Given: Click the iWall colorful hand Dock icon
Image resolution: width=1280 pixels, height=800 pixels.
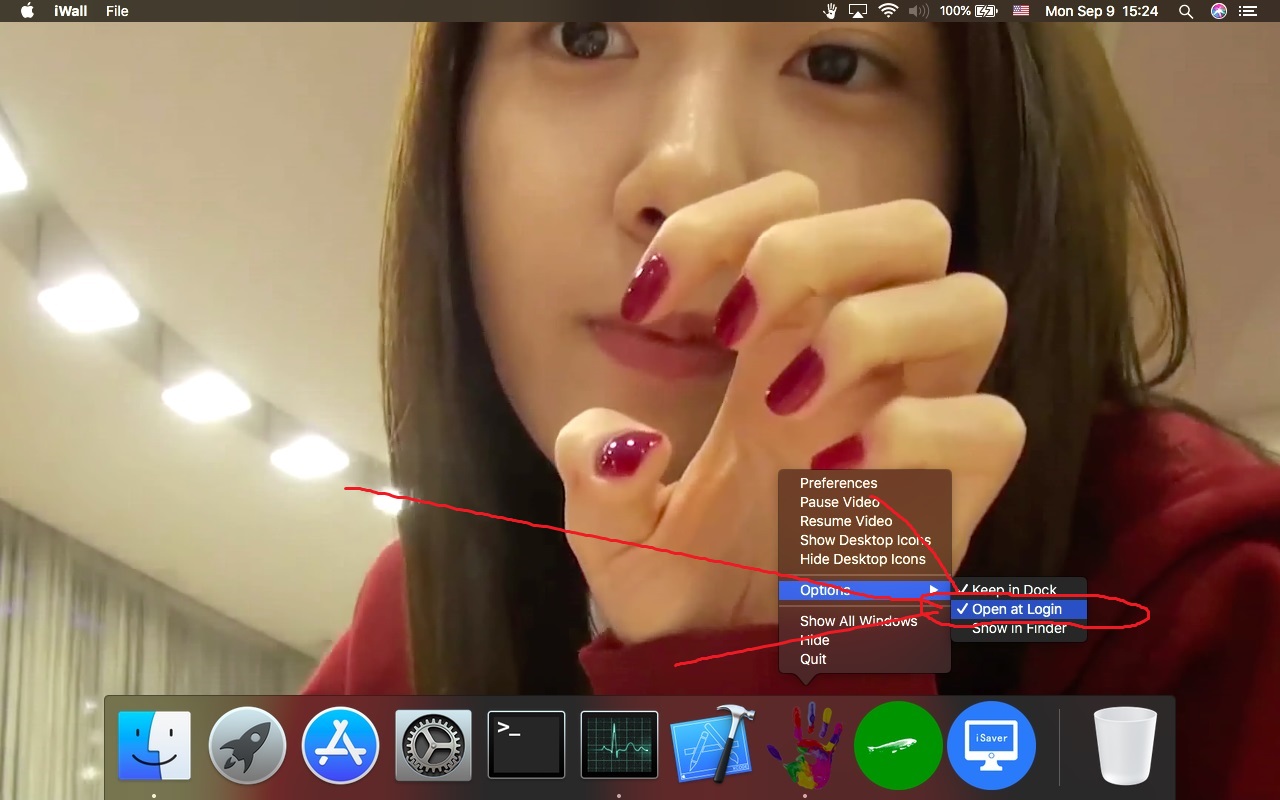Looking at the screenshot, I should tap(805, 745).
